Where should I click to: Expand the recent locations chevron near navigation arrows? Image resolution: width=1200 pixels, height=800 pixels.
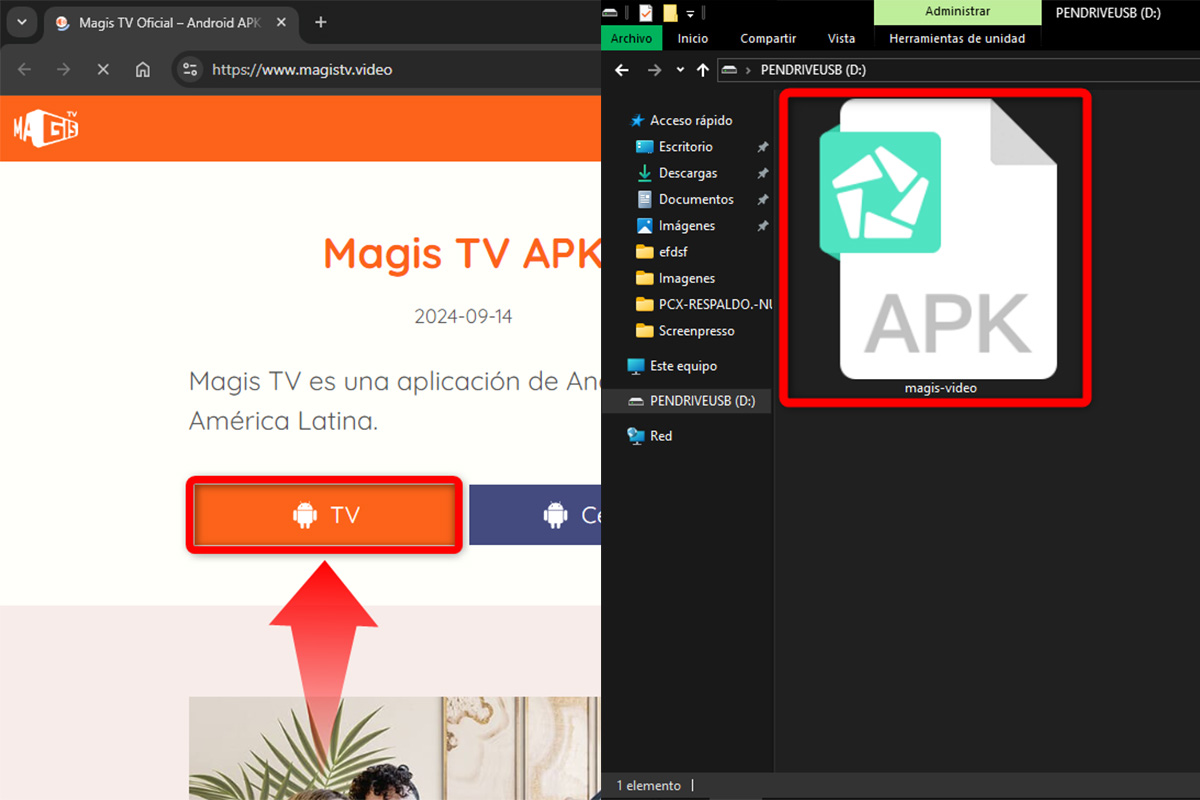pos(678,70)
